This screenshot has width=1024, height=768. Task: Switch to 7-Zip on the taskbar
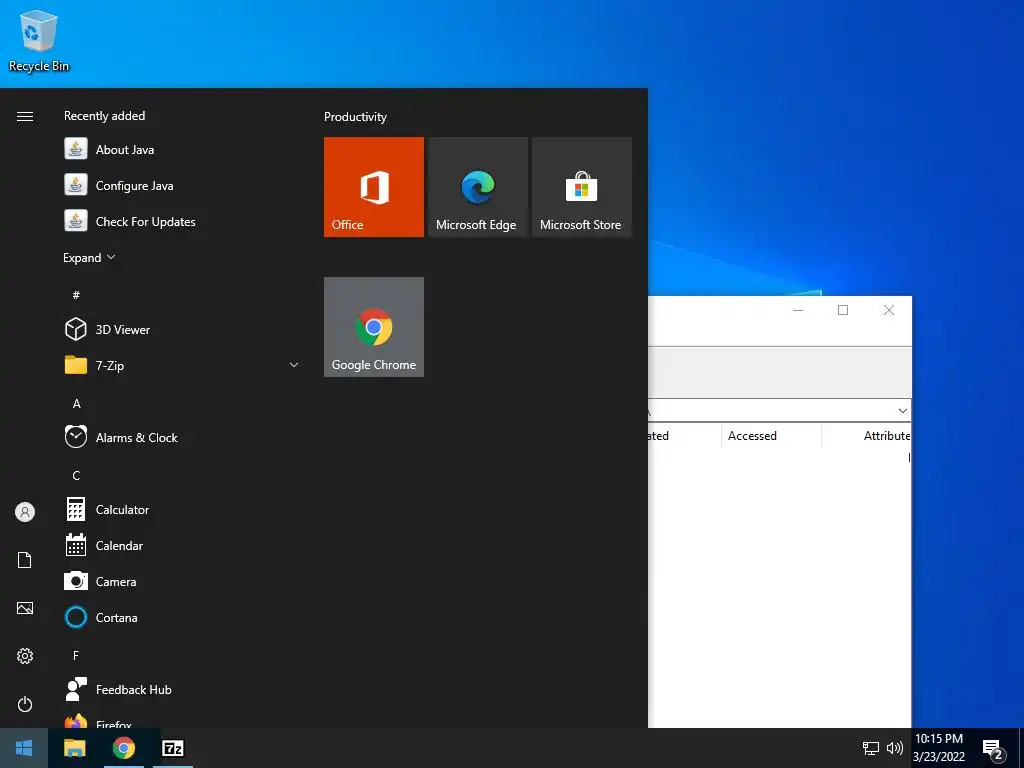pos(173,748)
